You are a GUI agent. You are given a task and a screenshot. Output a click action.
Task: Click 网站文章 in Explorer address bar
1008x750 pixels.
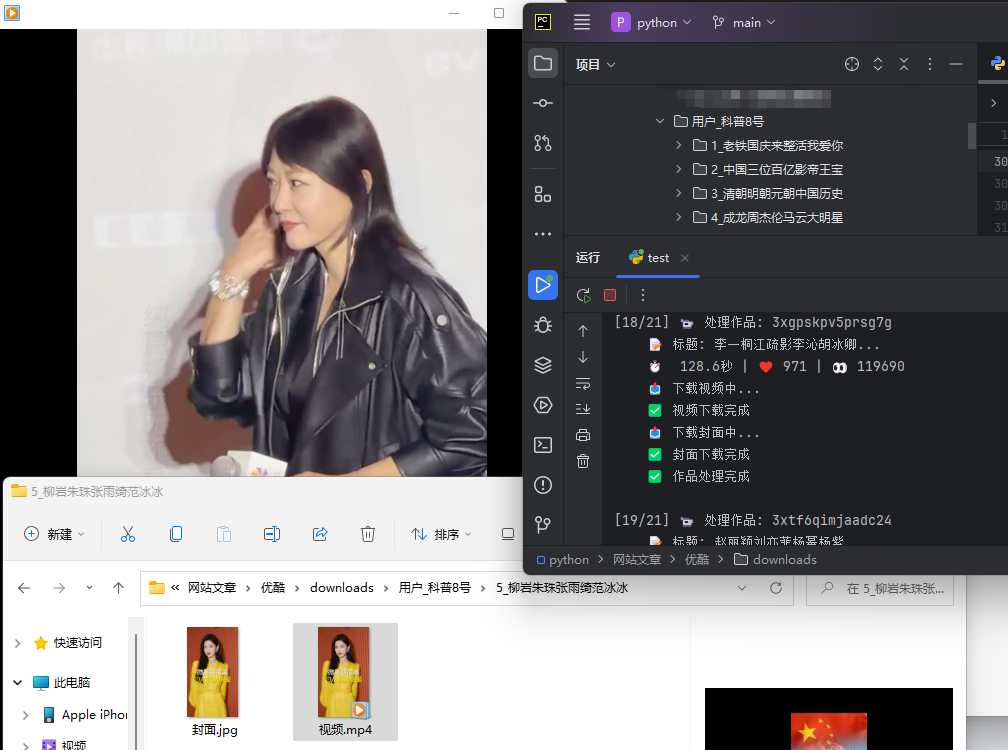click(x=212, y=588)
